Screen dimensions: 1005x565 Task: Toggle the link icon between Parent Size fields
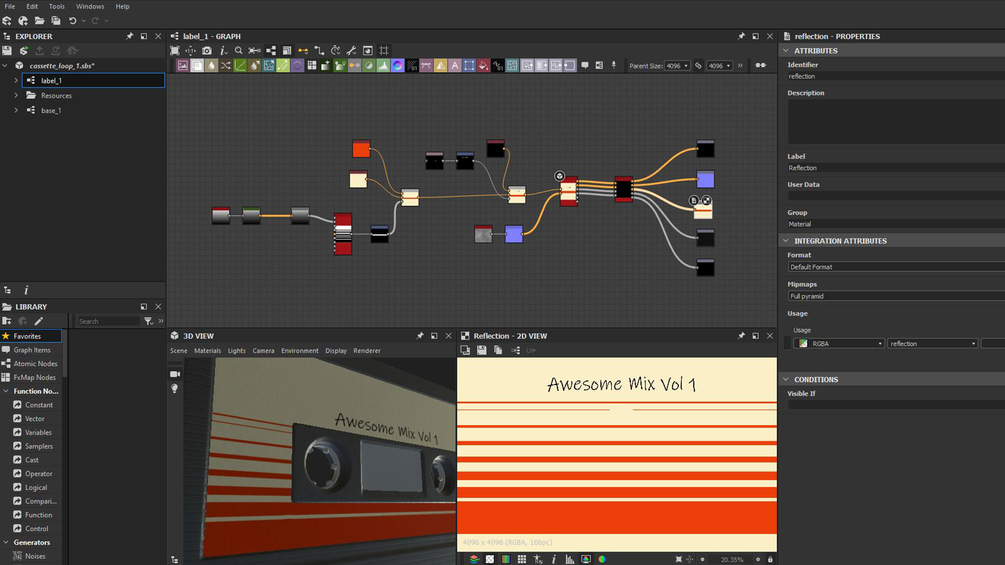click(x=699, y=65)
